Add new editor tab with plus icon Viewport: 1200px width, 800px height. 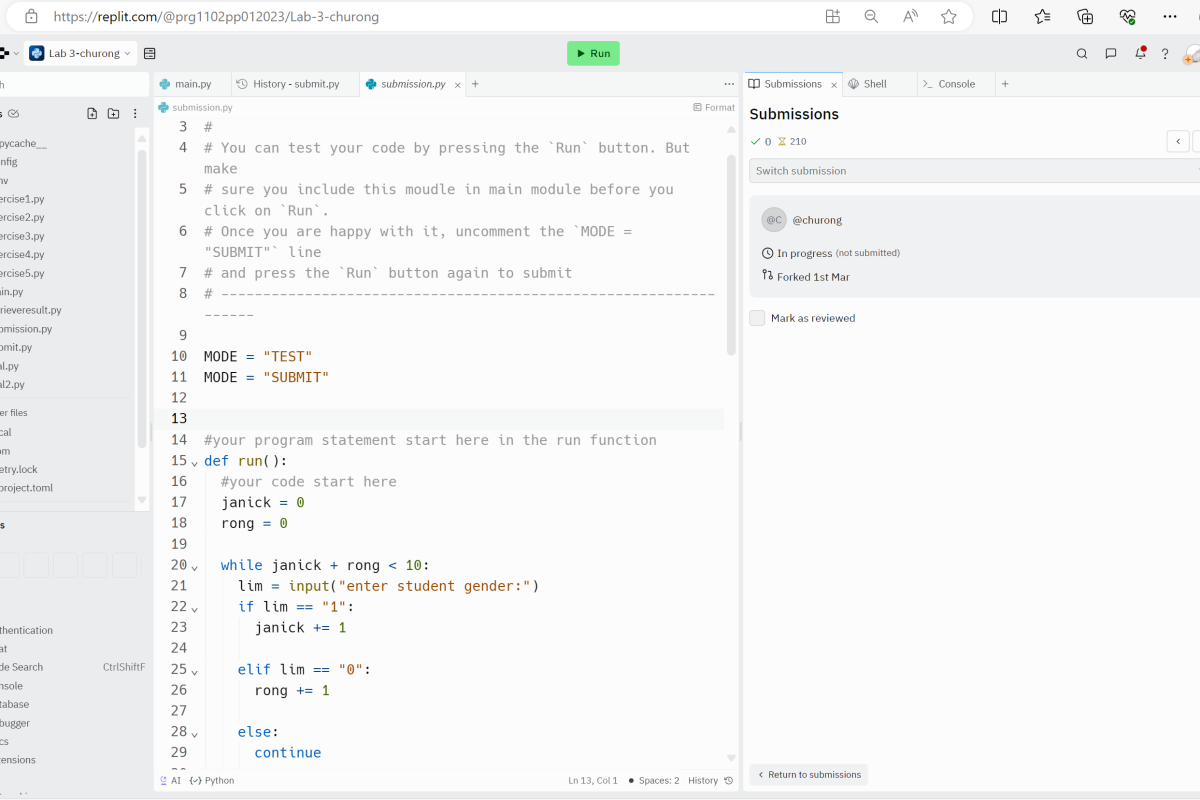475,84
